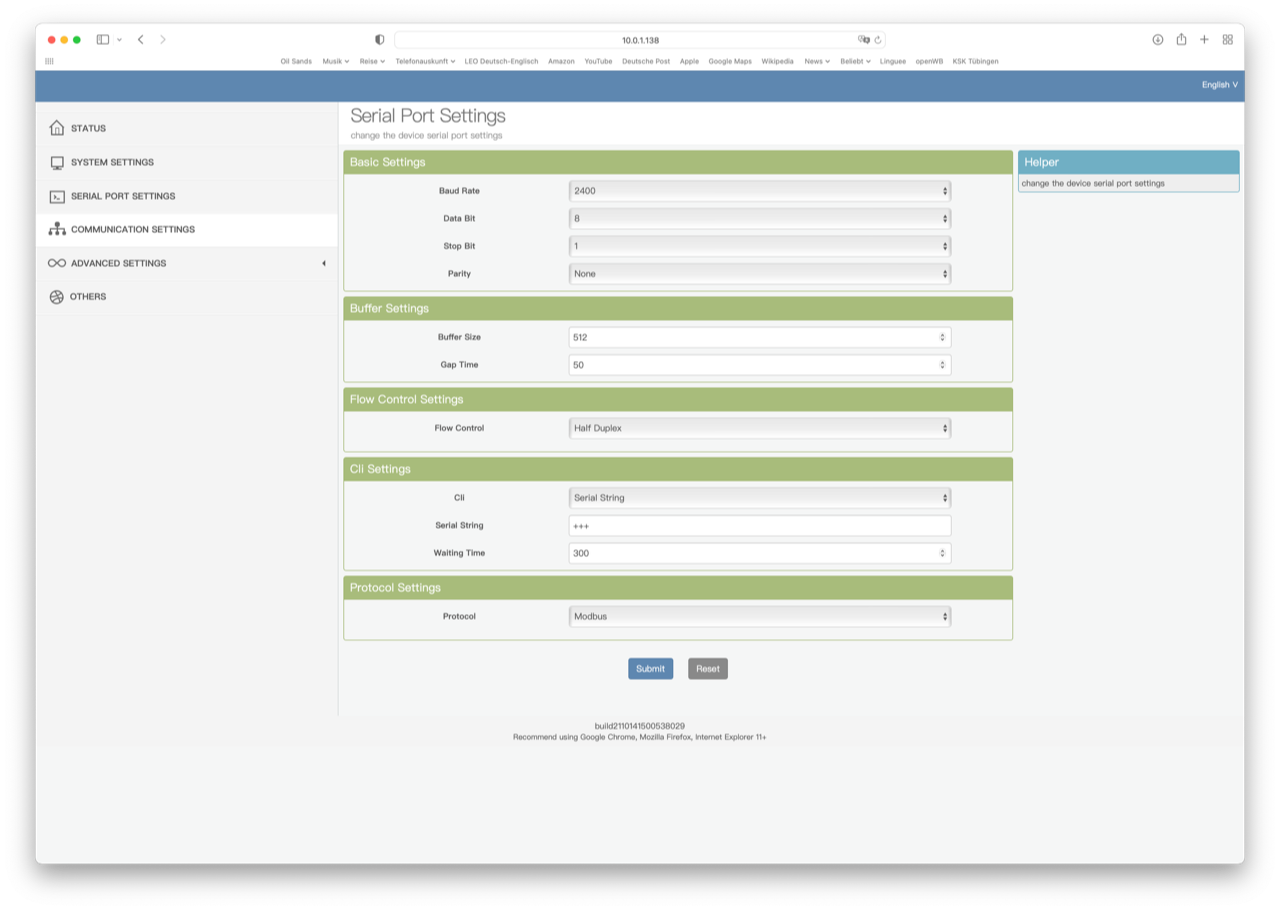1280x910 pixels.
Task: Open the English language selector
Action: click(1220, 85)
